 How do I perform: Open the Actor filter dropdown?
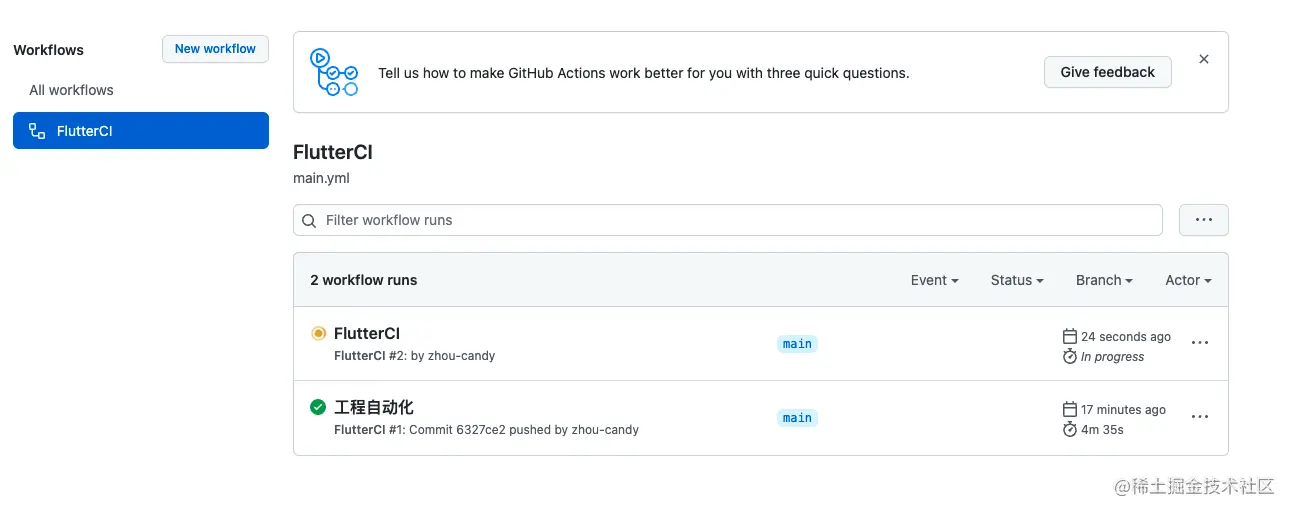1188,280
